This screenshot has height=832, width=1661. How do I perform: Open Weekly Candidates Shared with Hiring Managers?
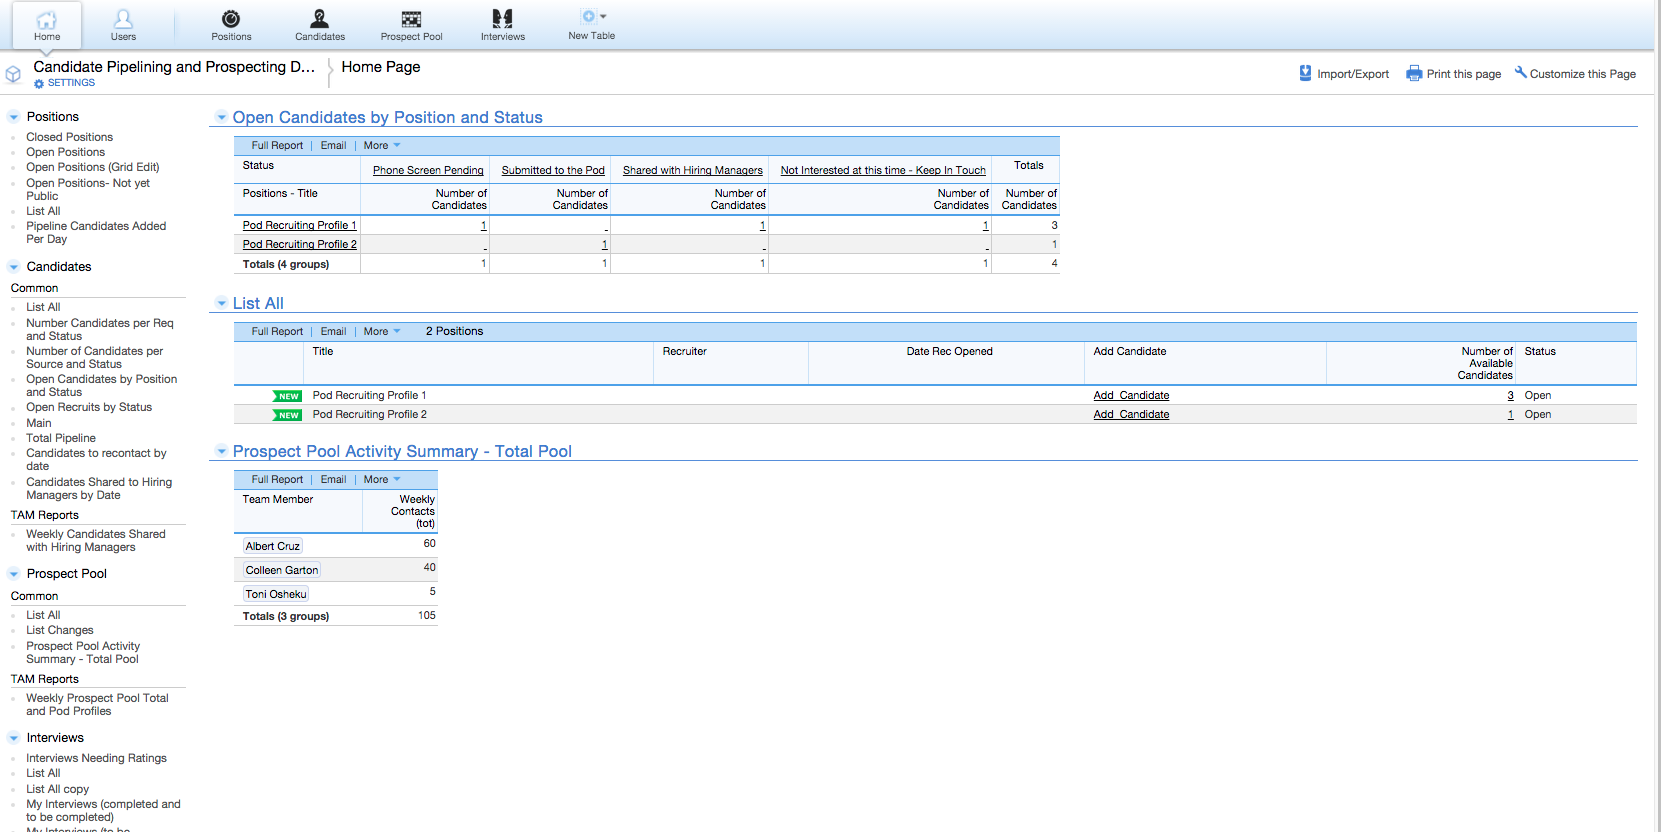point(96,541)
